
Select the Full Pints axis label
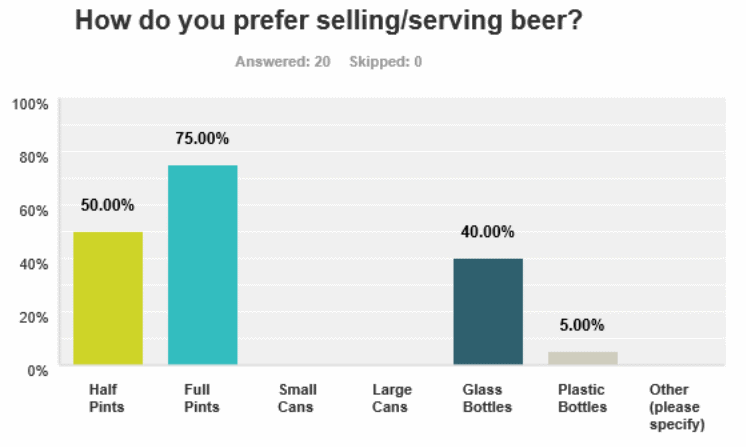coord(202,398)
